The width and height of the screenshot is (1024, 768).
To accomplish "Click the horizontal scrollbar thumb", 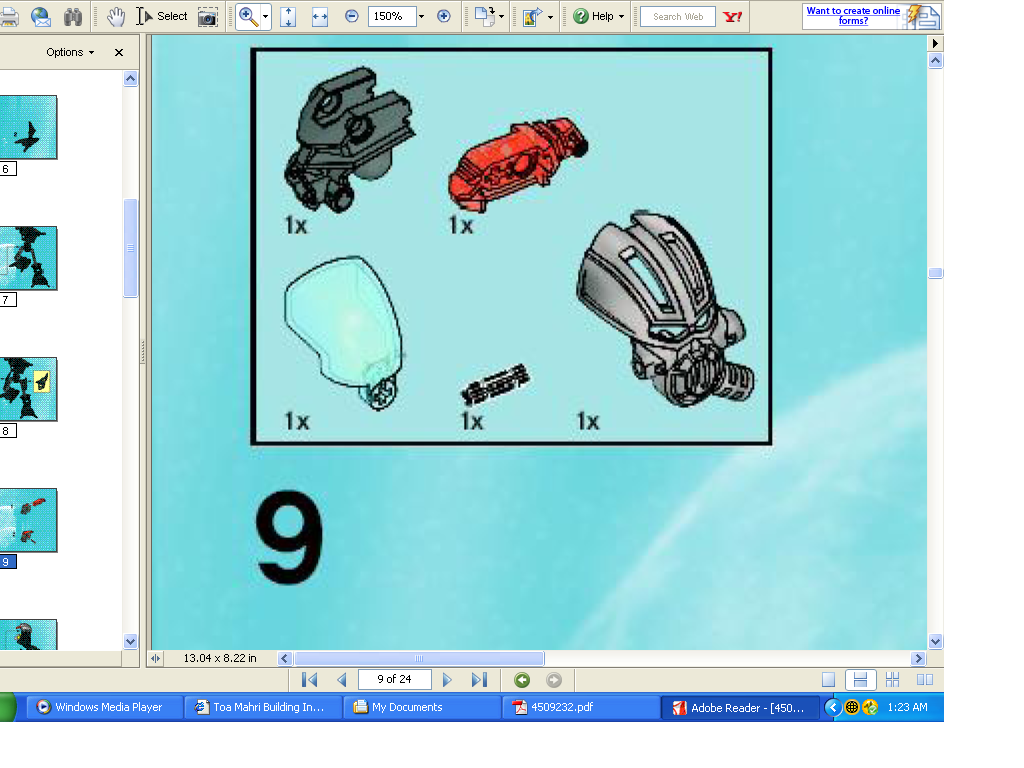I will tap(419, 658).
